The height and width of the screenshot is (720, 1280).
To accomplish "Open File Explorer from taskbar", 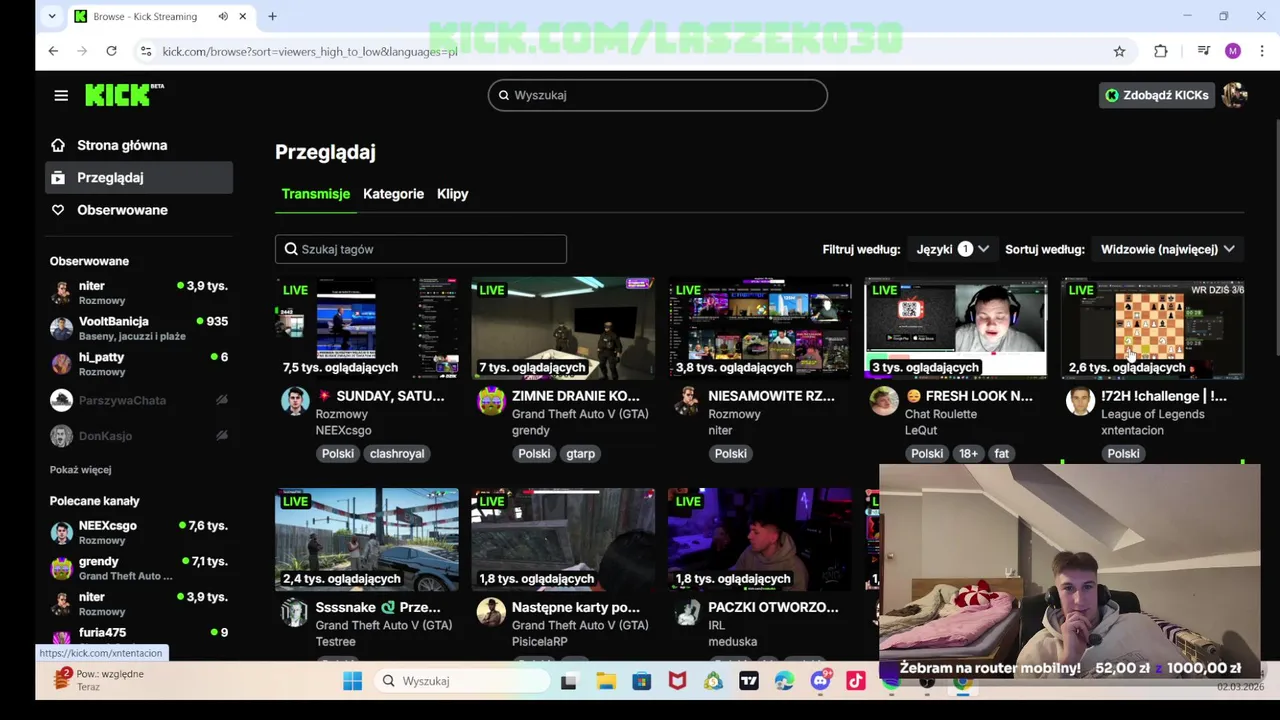I will (606, 681).
